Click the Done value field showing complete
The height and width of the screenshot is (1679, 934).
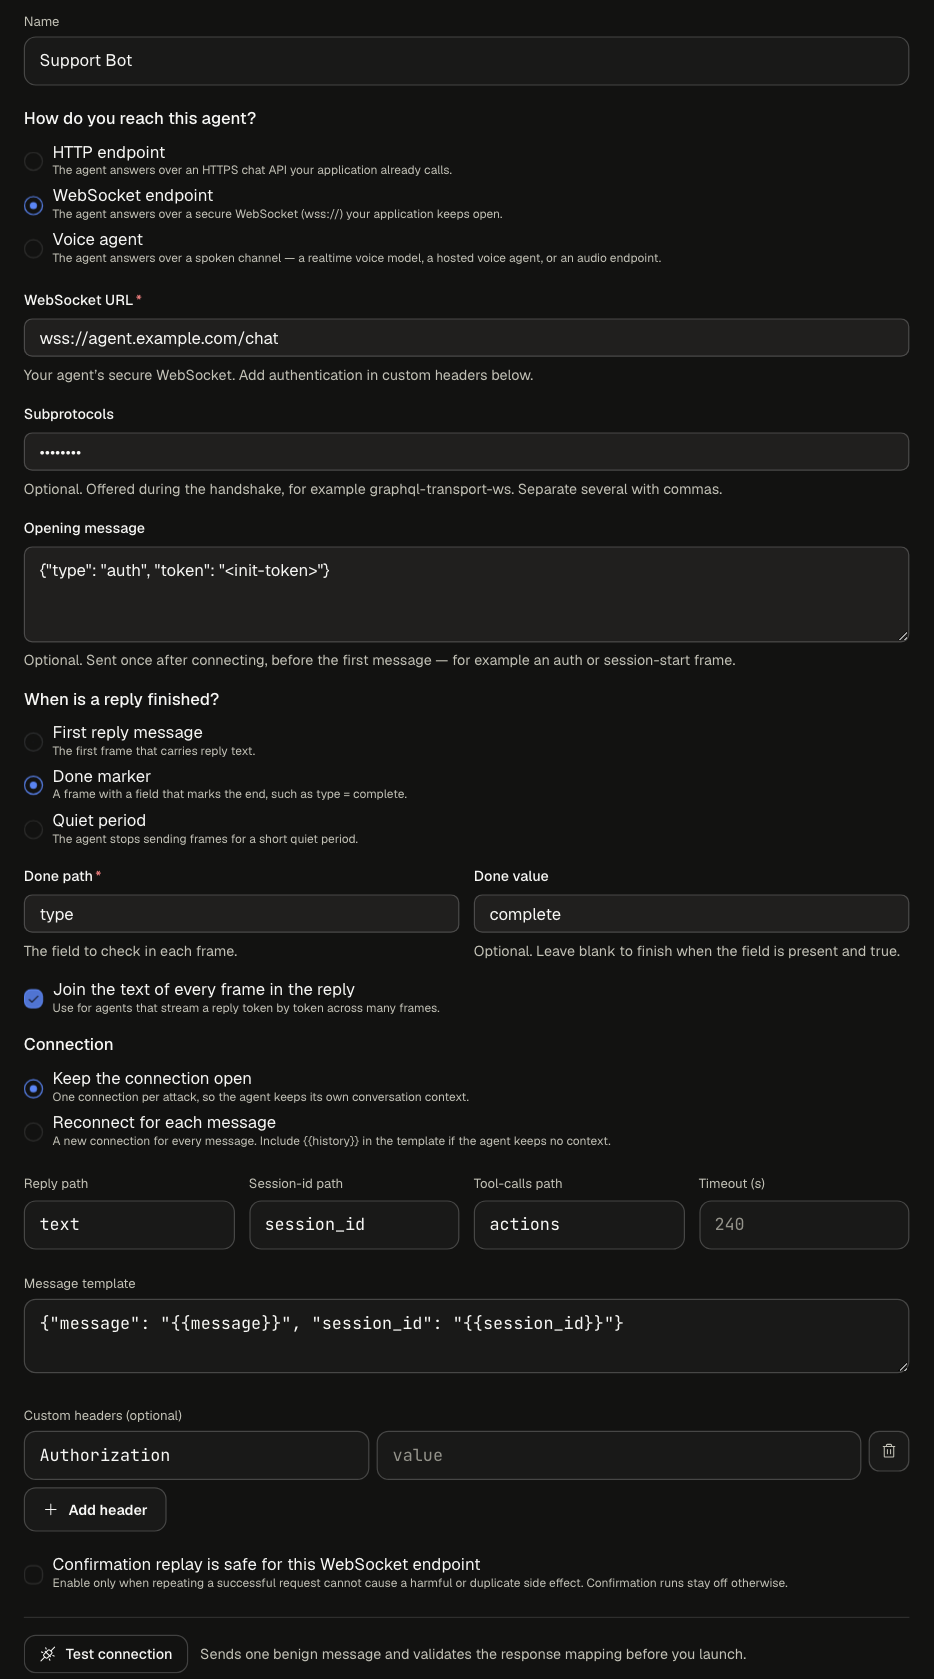691,914
